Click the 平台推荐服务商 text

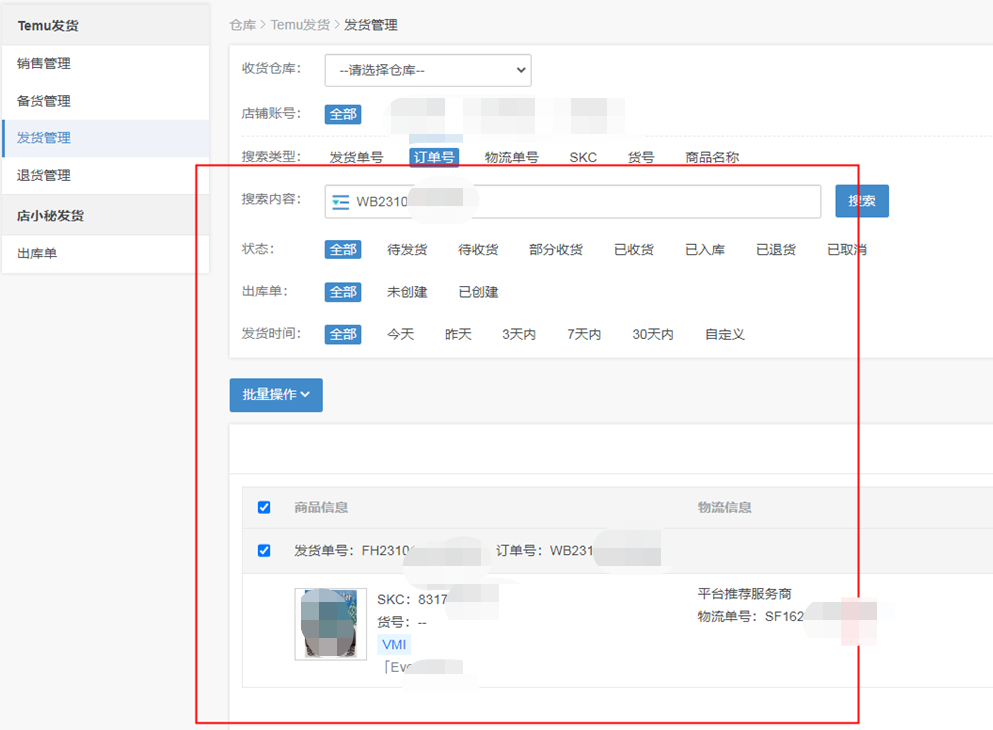[745, 594]
